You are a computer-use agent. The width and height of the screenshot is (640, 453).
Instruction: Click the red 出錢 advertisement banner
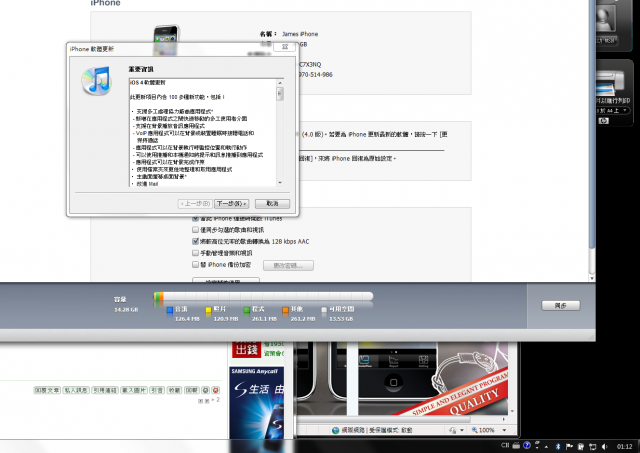point(247,350)
